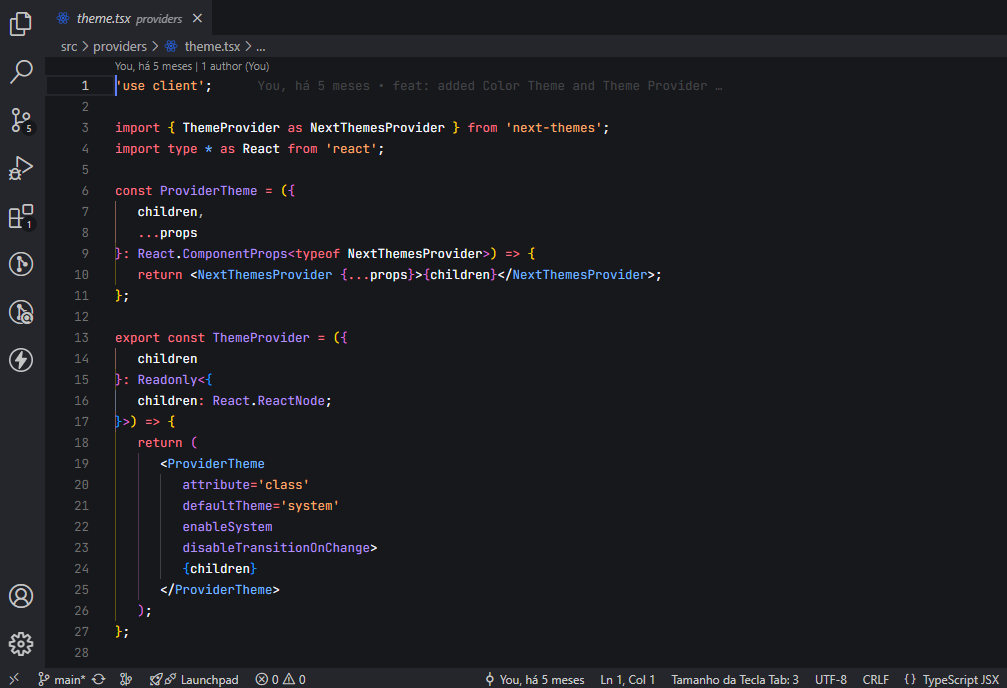Click the closing </ProviderTheme> tag

(x=220, y=590)
